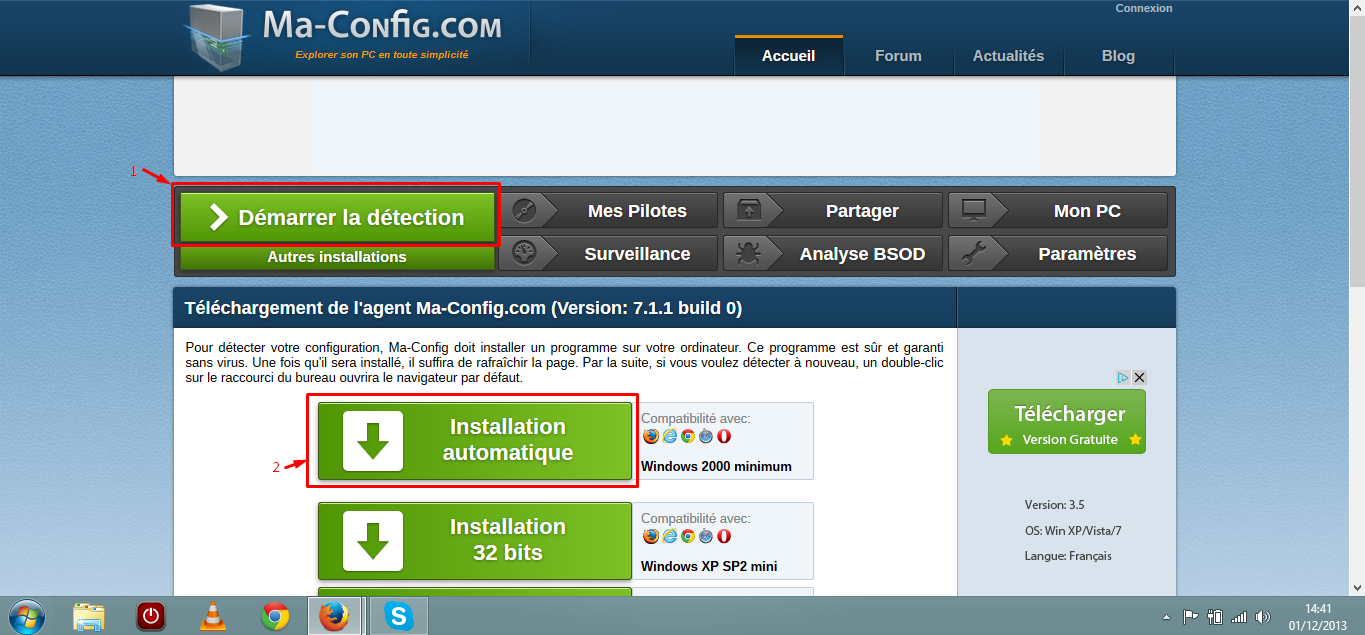The height and width of the screenshot is (635, 1365).
Task: Open the Windows Start menu
Action: tap(25, 616)
